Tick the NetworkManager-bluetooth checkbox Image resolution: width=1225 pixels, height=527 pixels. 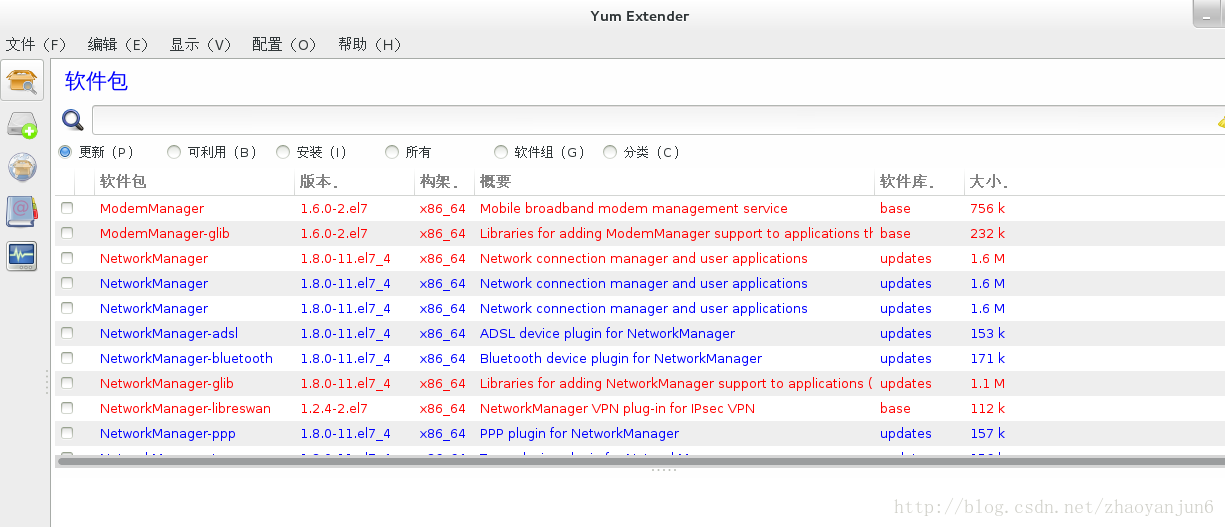67,358
